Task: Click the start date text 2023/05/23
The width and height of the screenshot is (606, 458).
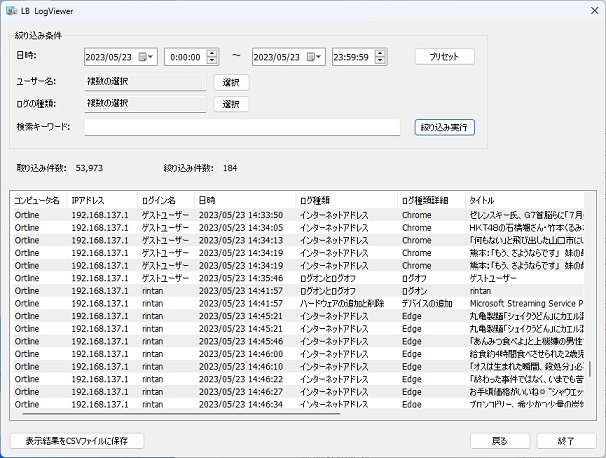Action: point(109,57)
